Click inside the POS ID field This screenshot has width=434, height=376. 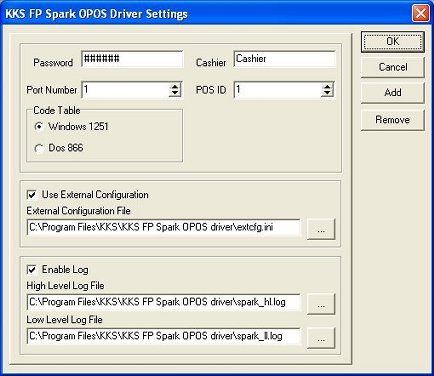point(277,90)
